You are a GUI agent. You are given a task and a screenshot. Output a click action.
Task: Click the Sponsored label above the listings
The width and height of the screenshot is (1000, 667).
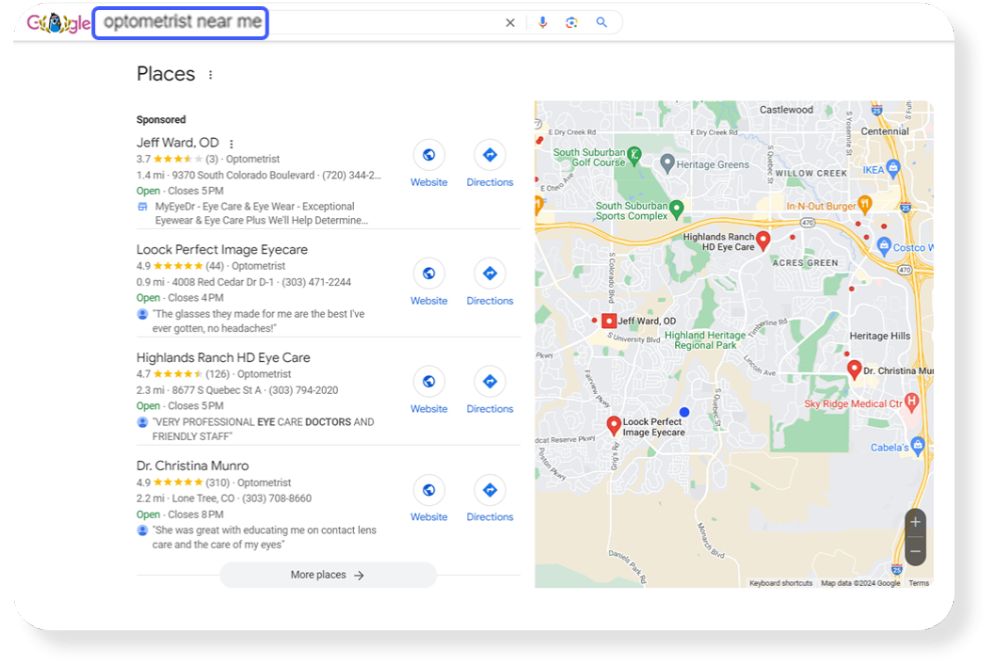(161, 119)
